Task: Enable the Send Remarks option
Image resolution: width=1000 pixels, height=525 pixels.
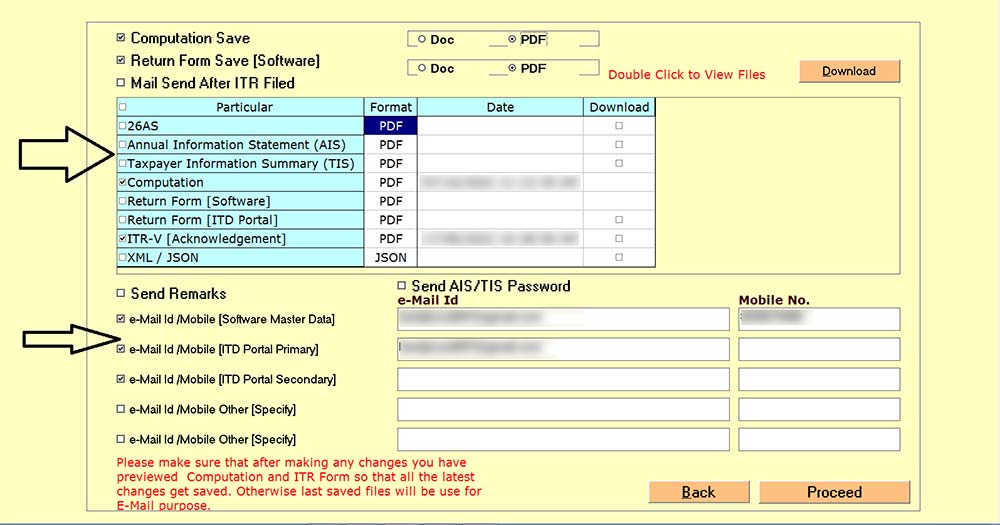Action: click(121, 294)
